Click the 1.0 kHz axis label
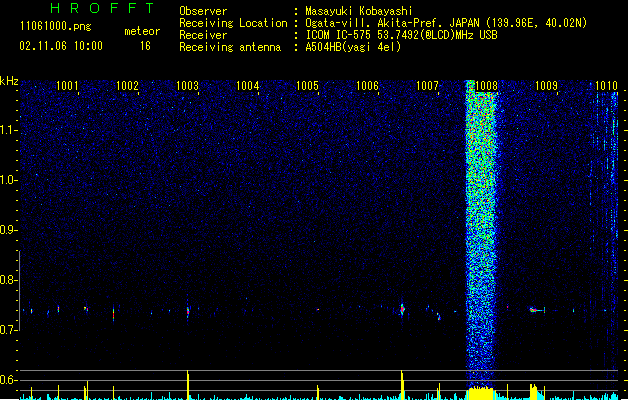 8,180
